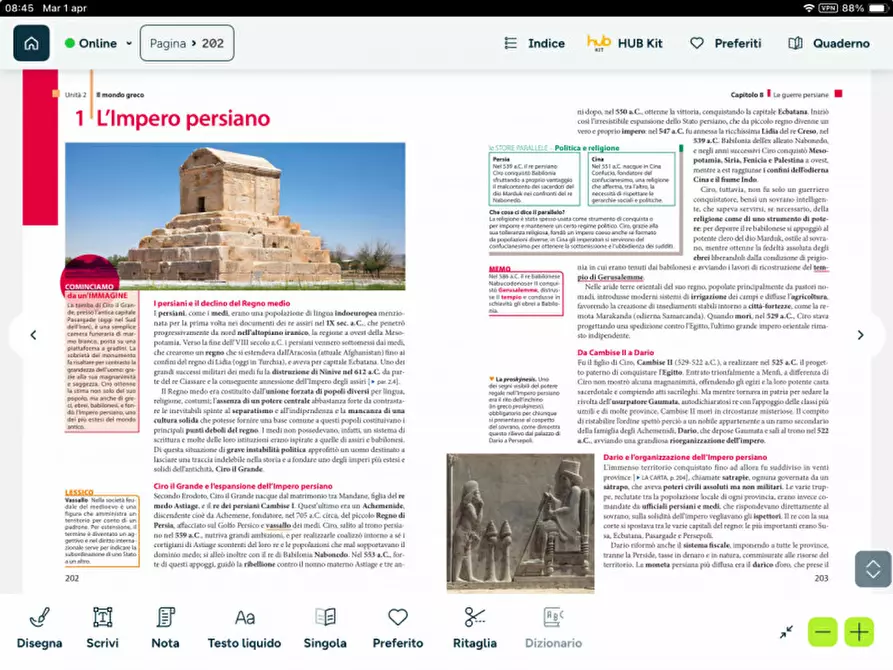Viewport: 893px width, 670px height.
Task: Click the Pagina 202 page number field
Action: click(x=187, y=44)
